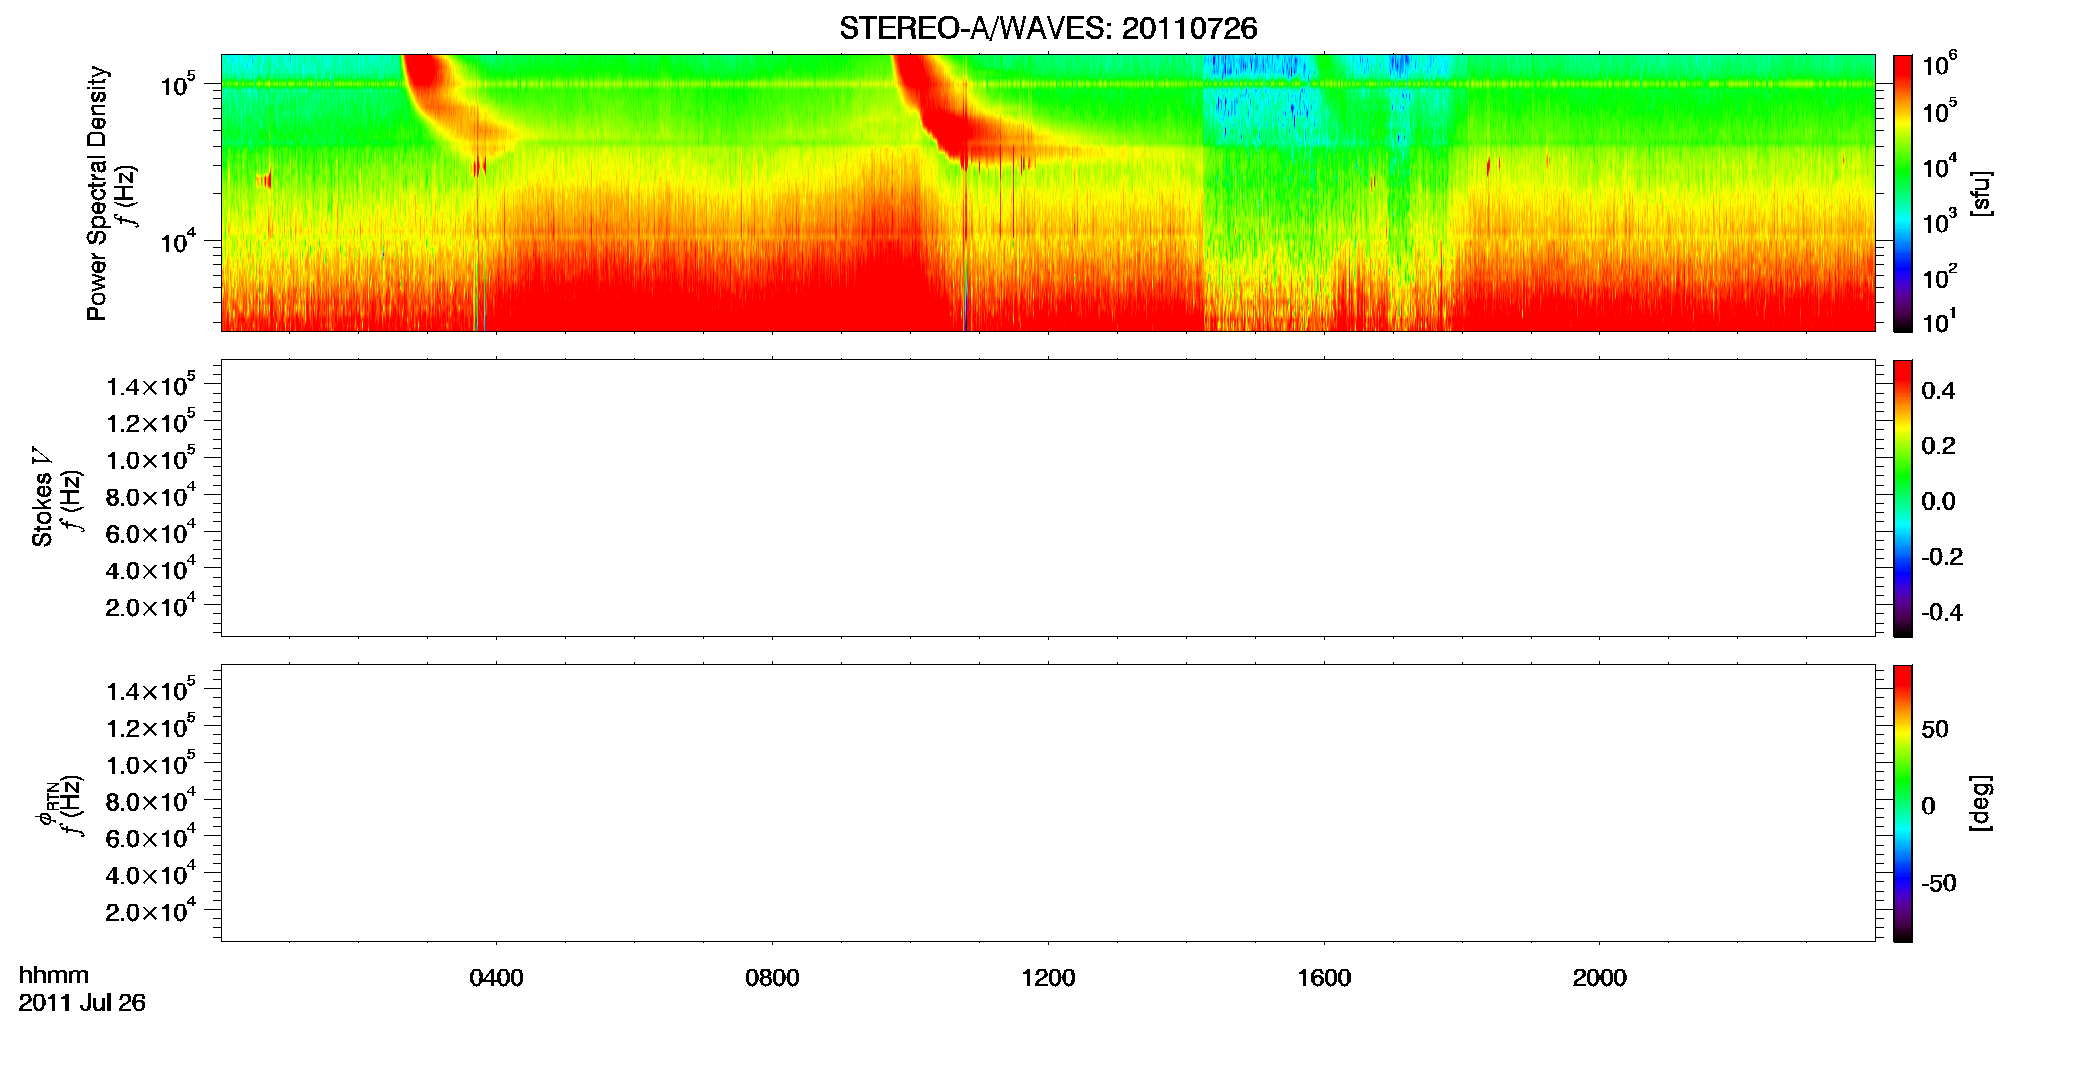Click the "[sfu]" colorbar unit label

click(1980, 194)
